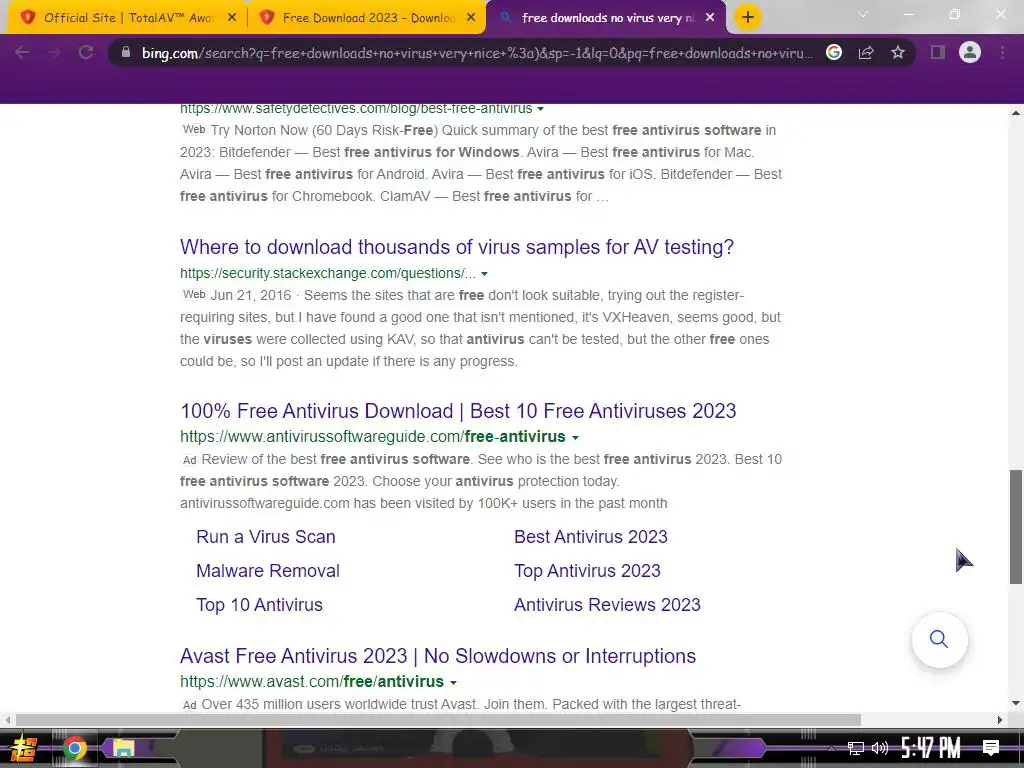Click the scroll right arrow
This screenshot has width=1024, height=768.
tap(1000, 720)
